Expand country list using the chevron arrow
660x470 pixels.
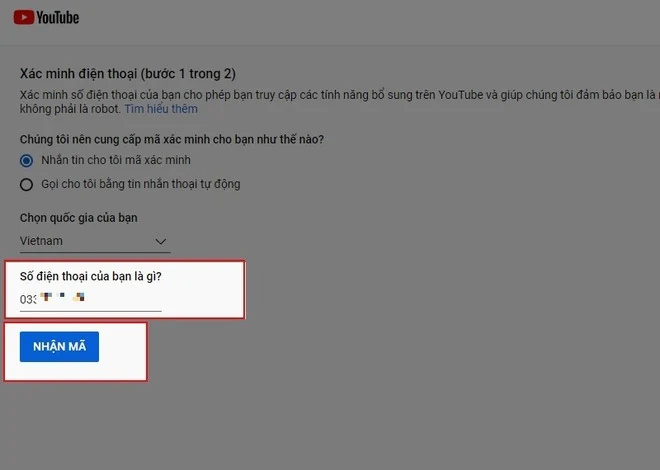coord(161,242)
